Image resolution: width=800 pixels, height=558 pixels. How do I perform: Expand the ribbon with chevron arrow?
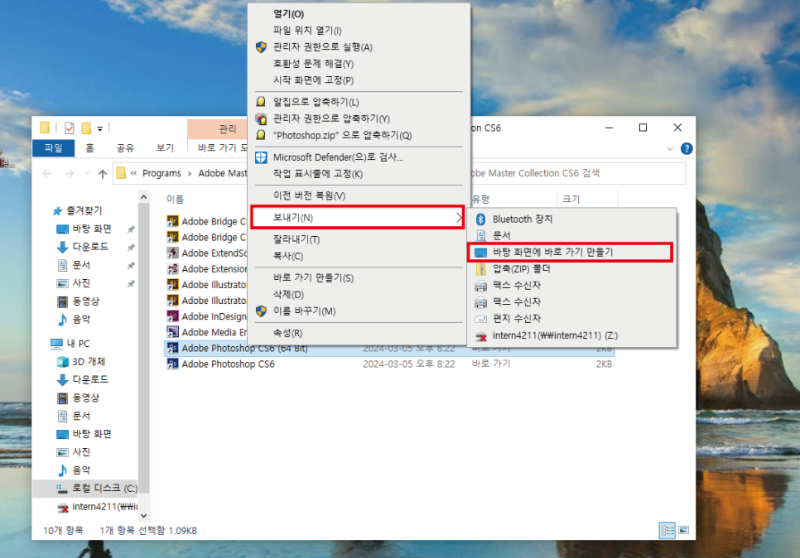pyautogui.click(x=670, y=149)
